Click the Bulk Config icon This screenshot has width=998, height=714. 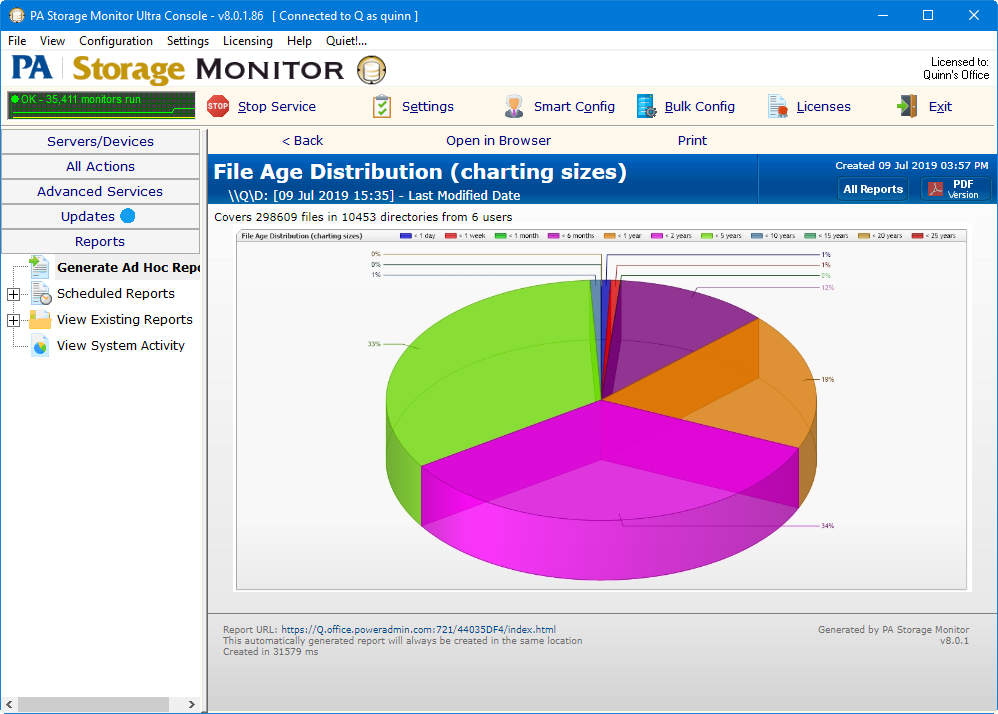647,106
